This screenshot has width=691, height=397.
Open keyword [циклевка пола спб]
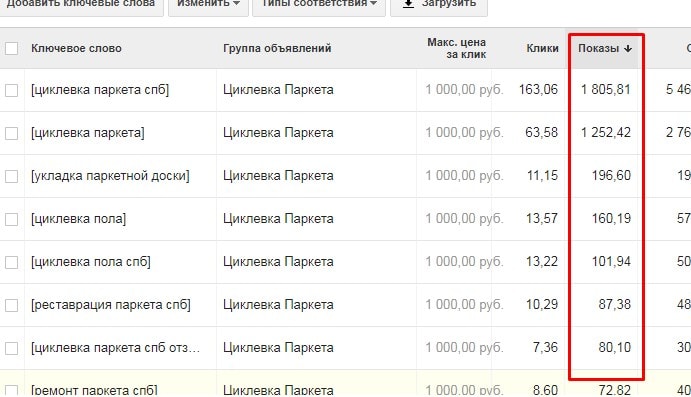(x=91, y=262)
